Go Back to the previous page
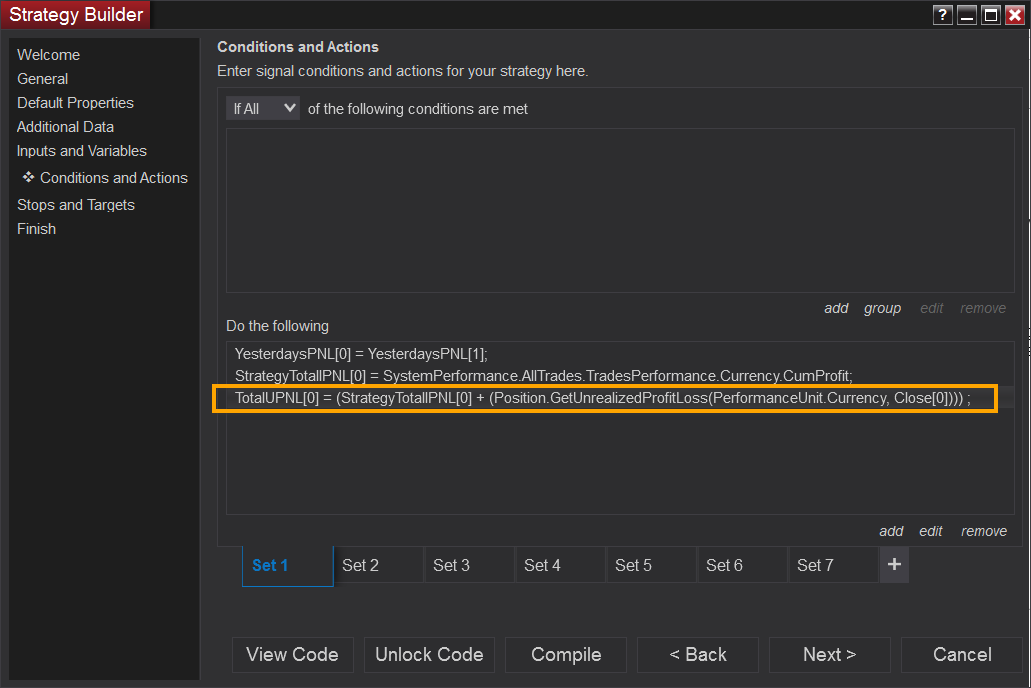This screenshot has width=1031, height=688. coord(698,655)
